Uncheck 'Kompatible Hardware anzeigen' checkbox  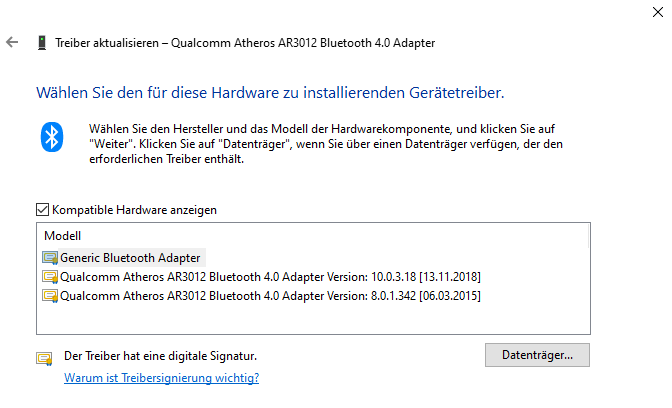(x=42, y=210)
